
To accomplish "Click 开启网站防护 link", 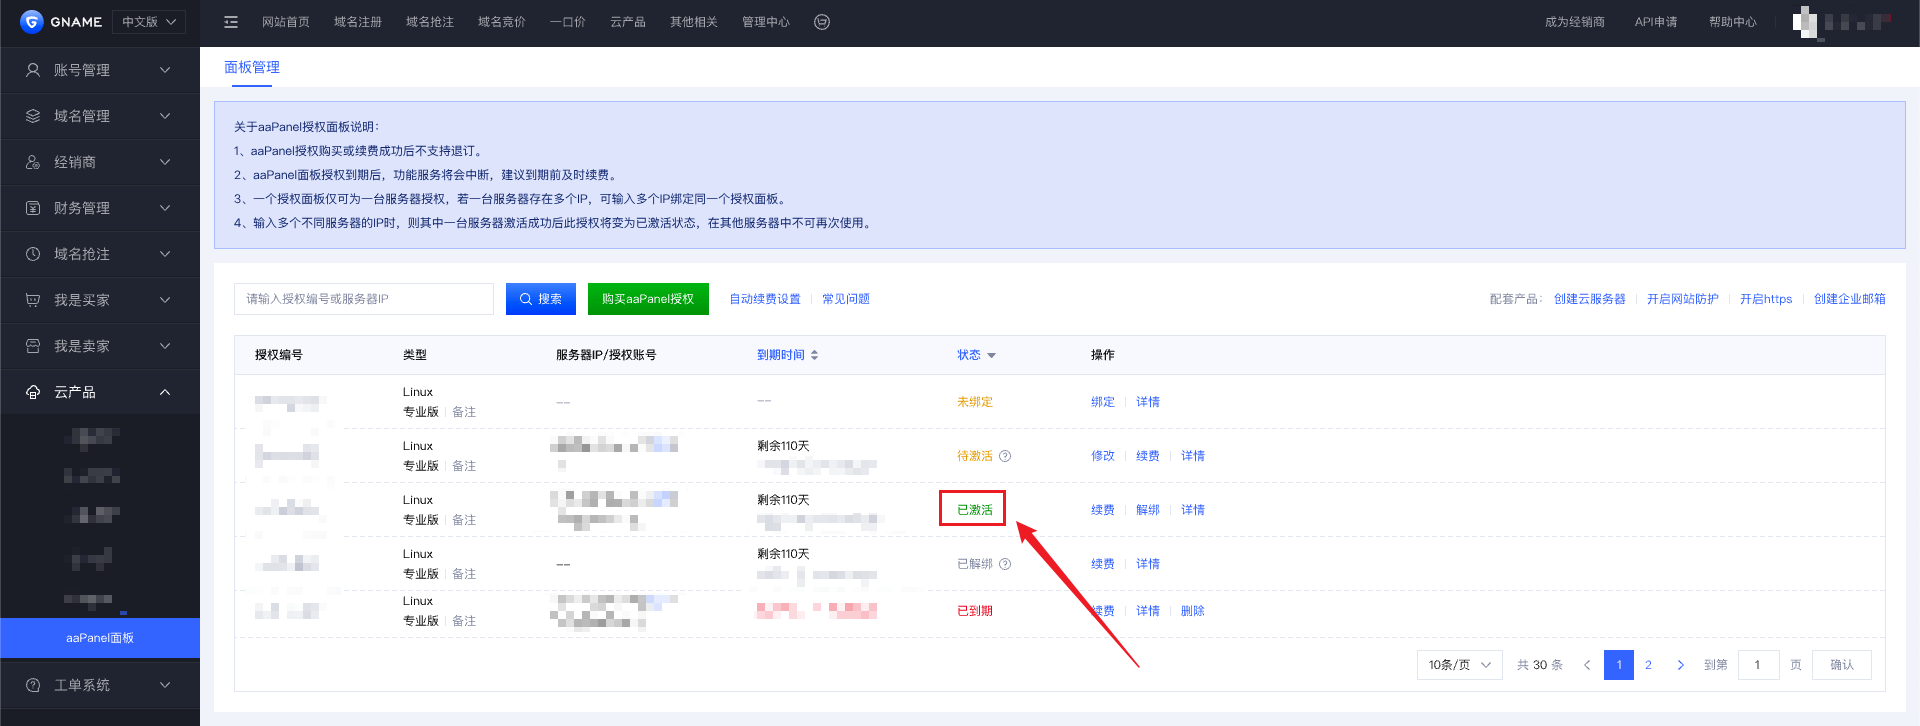I will [1683, 299].
